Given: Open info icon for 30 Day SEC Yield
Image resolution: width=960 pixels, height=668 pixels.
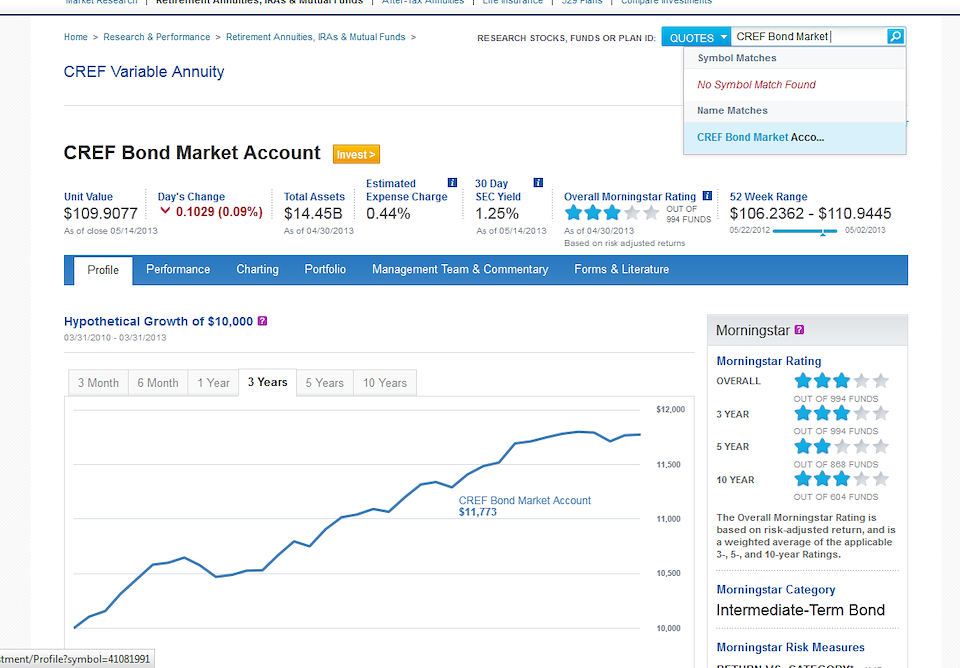Looking at the screenshot, I should click(x=538, y=182).
